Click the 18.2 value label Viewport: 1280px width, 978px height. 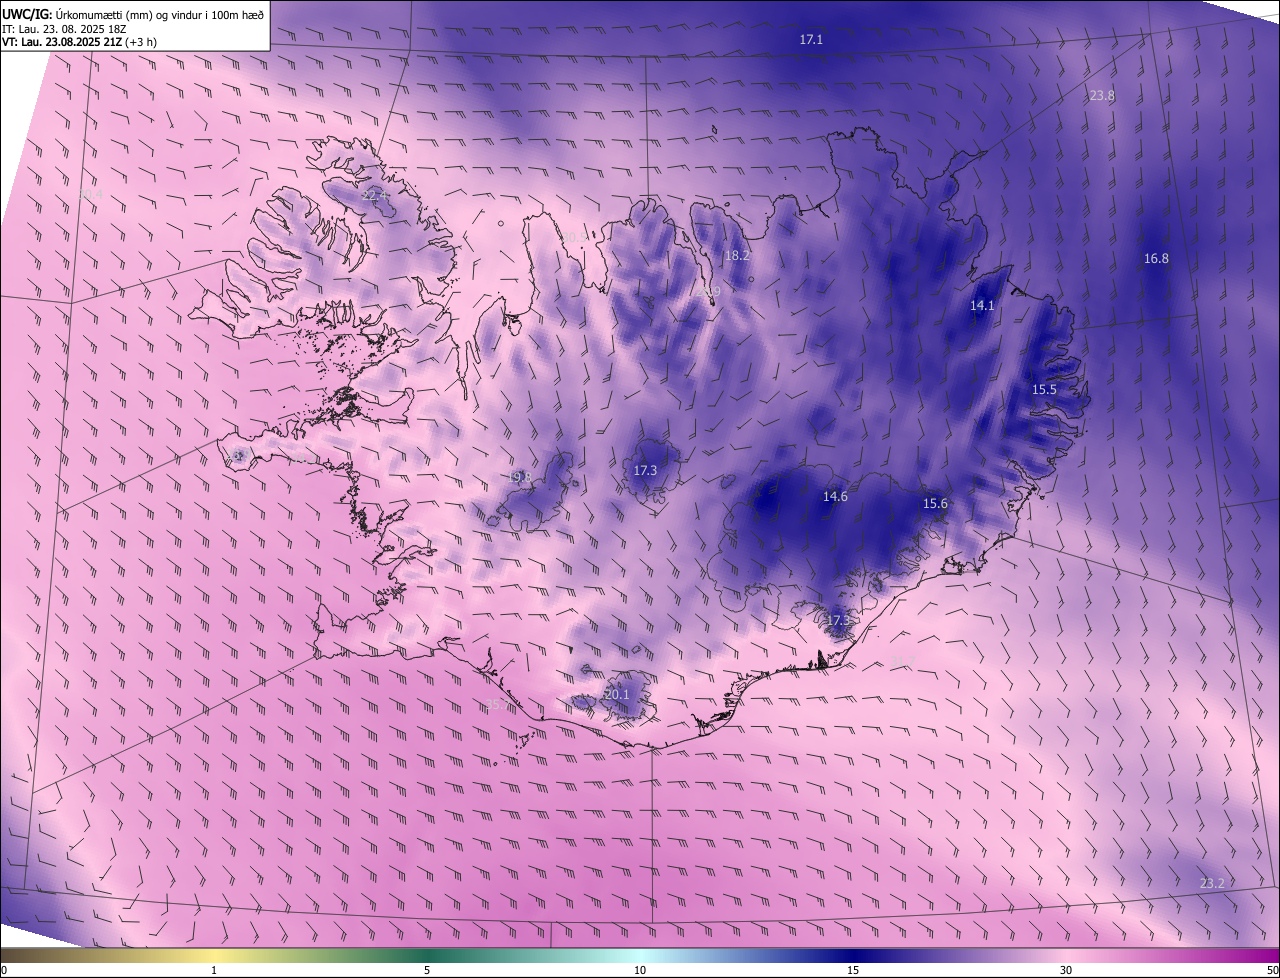[737, 256]
